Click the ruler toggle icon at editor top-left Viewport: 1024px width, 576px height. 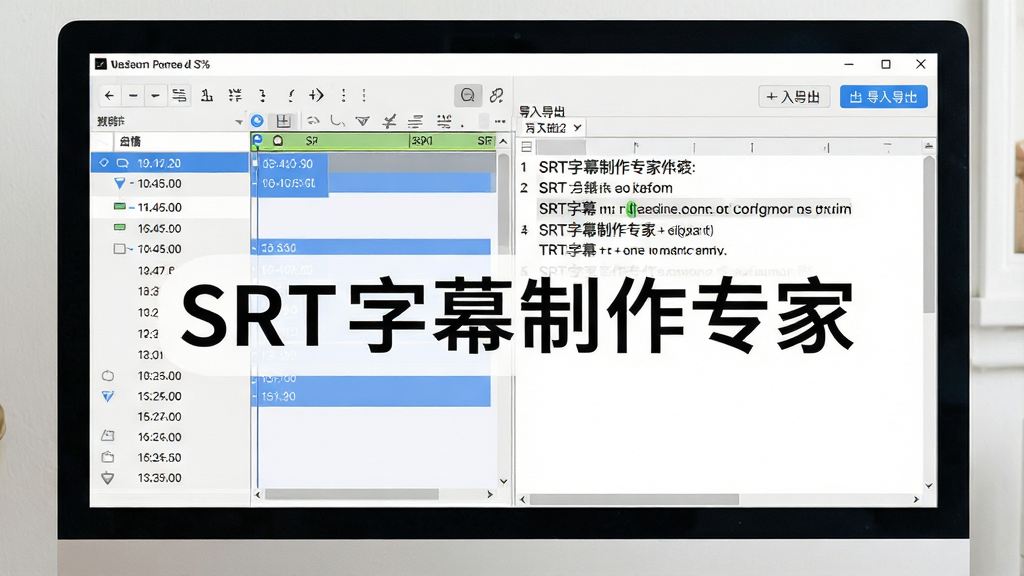tap(526, 147)
